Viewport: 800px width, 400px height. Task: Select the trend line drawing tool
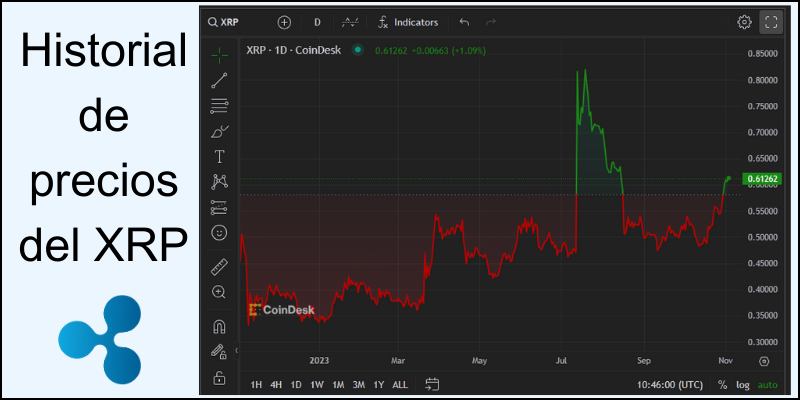pyautogui.click(x=219, y=81)
